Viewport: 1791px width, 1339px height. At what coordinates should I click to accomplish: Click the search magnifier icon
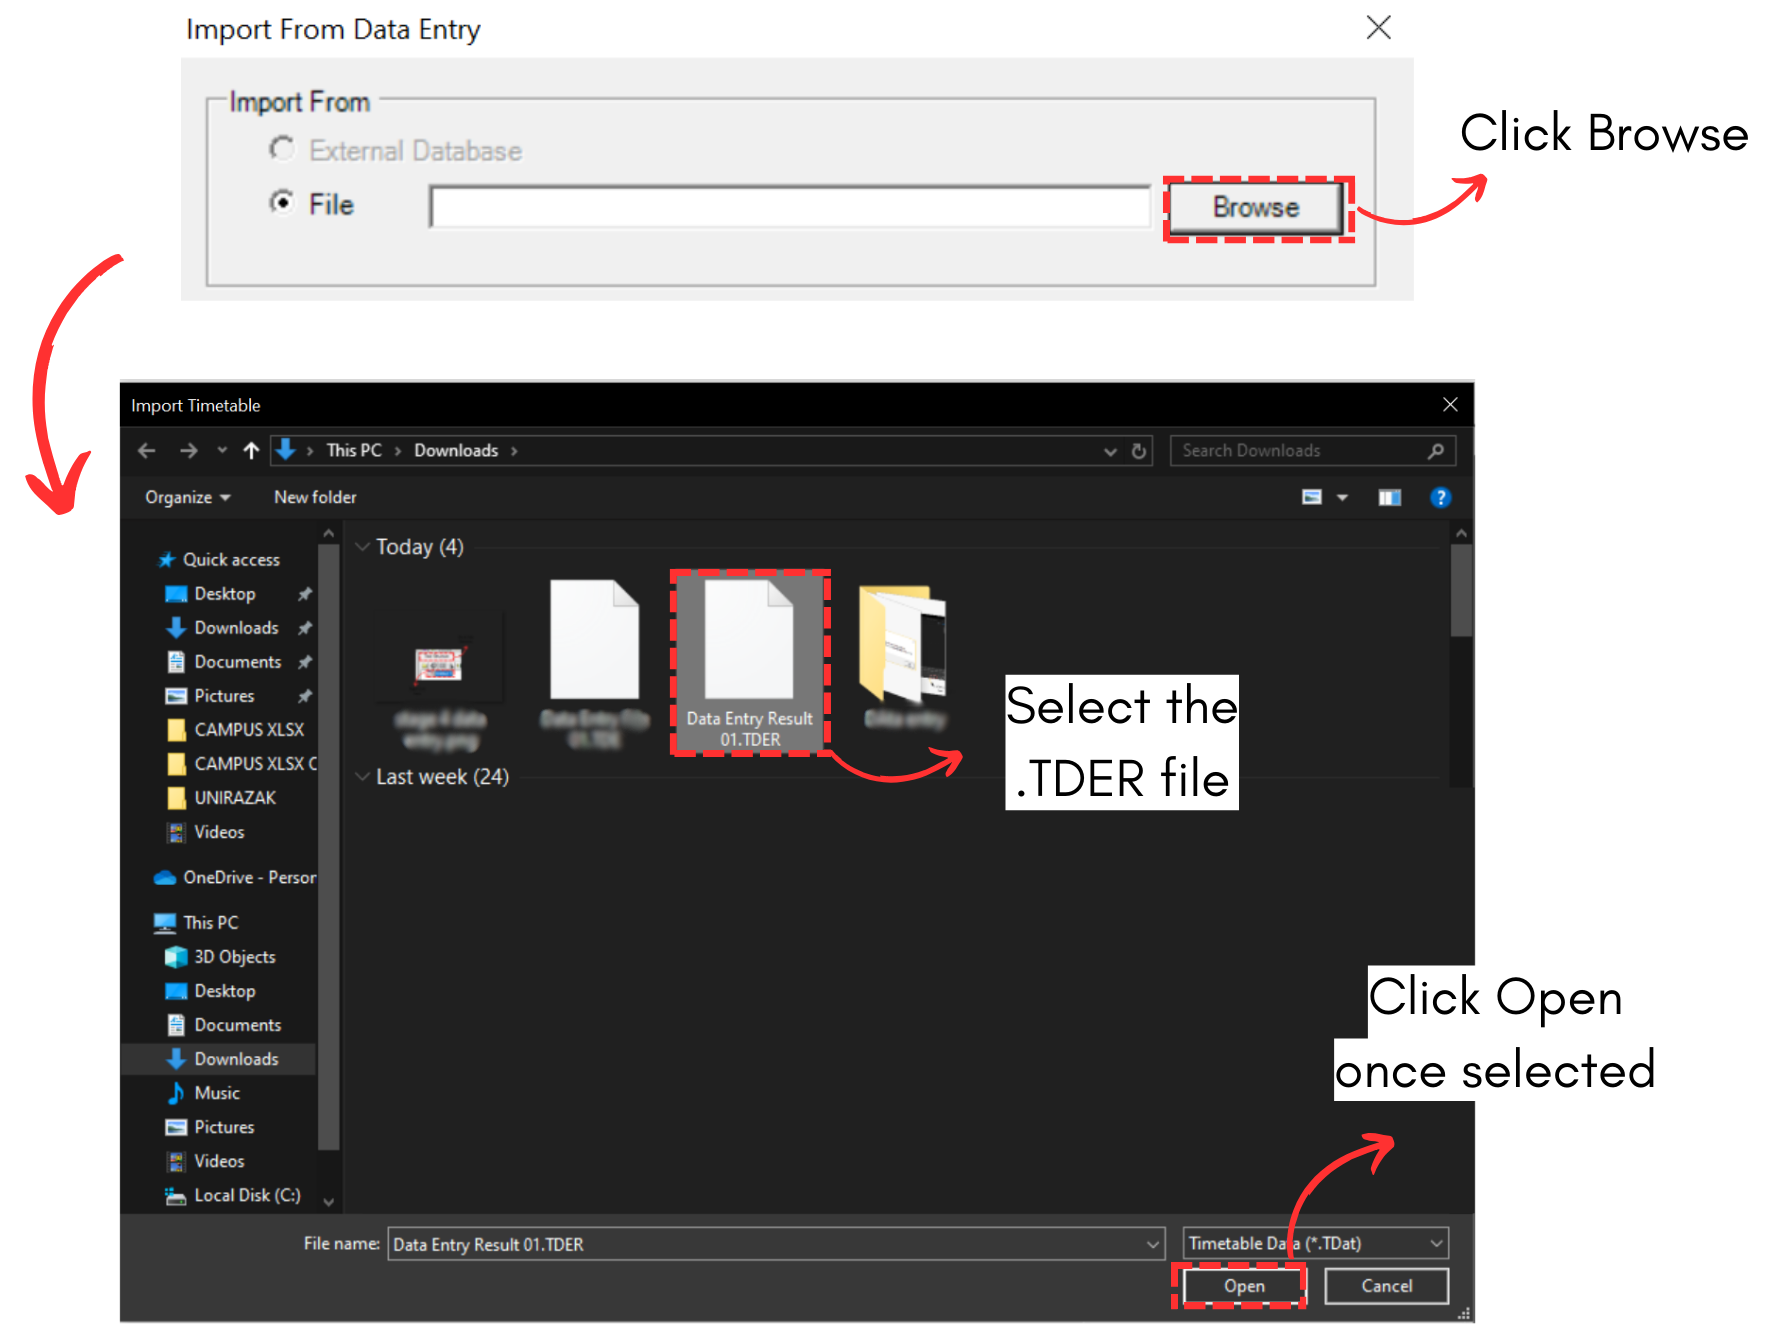[x=1436, y=451]
